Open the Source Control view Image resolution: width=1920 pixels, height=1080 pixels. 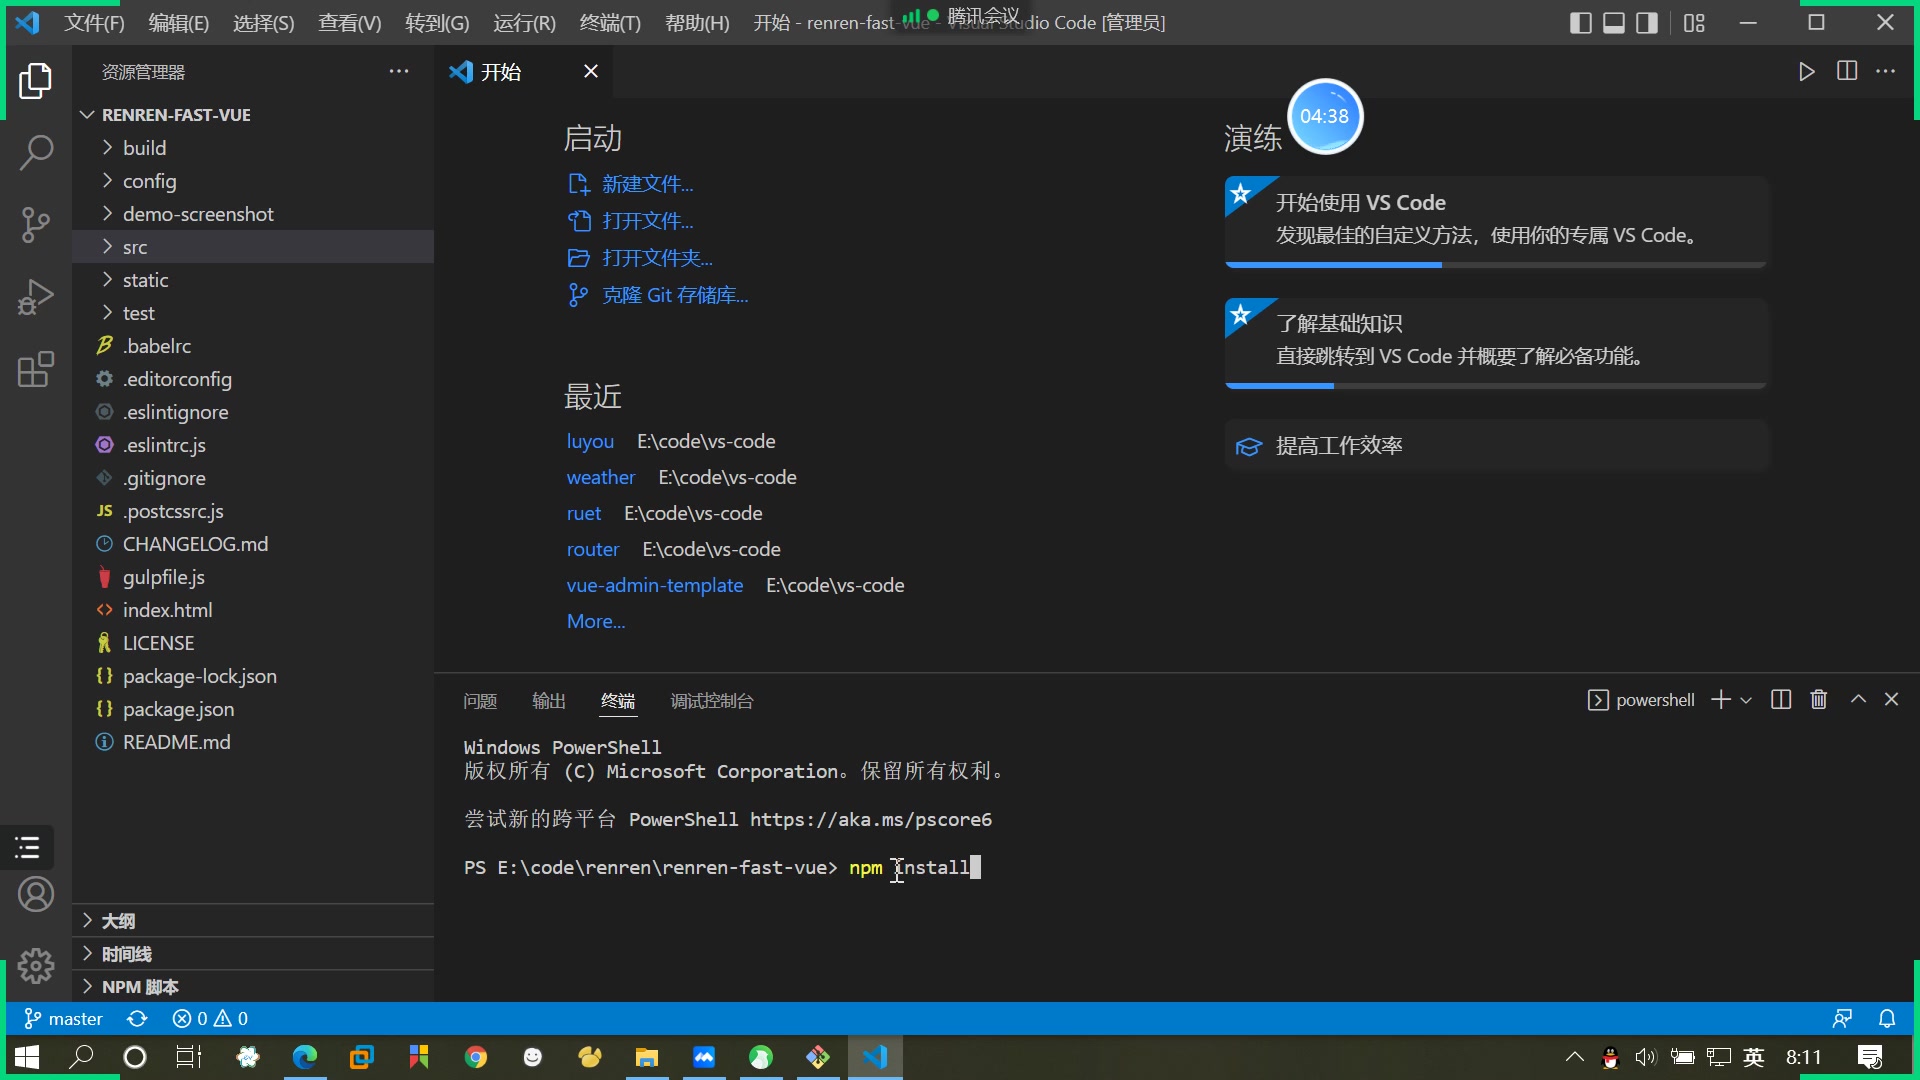click(36, 225)
